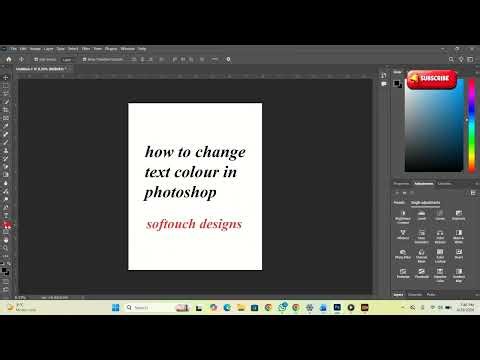Select the Move tool in the toolbar
The width and height of the screenshot is (480, 360).
[x=6, y=77]
